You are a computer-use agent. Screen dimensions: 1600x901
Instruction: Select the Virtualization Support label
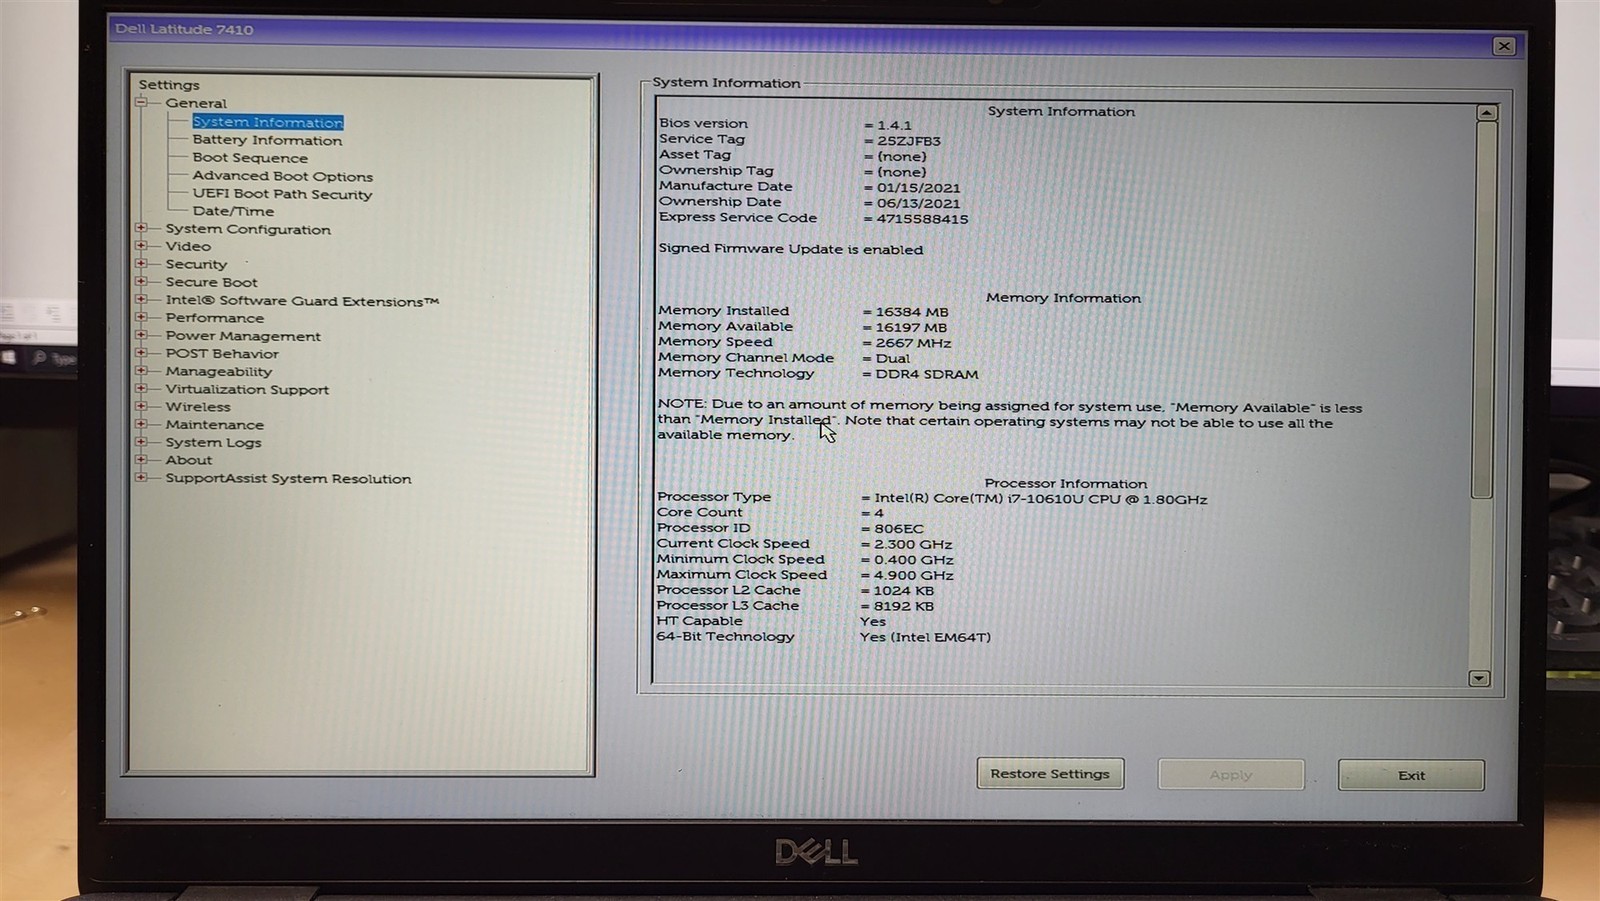[247, 389]
